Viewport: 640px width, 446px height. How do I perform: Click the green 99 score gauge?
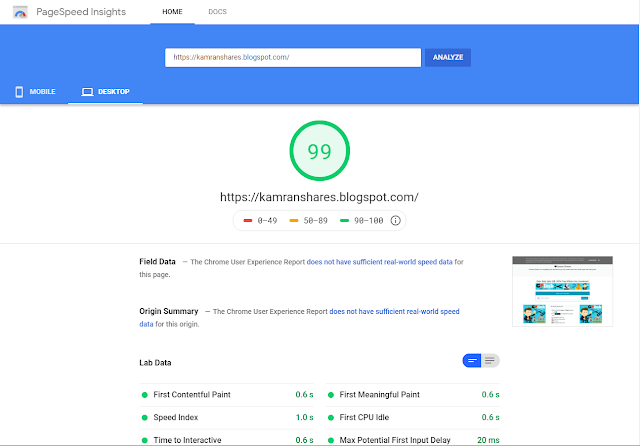pos(320,151)
